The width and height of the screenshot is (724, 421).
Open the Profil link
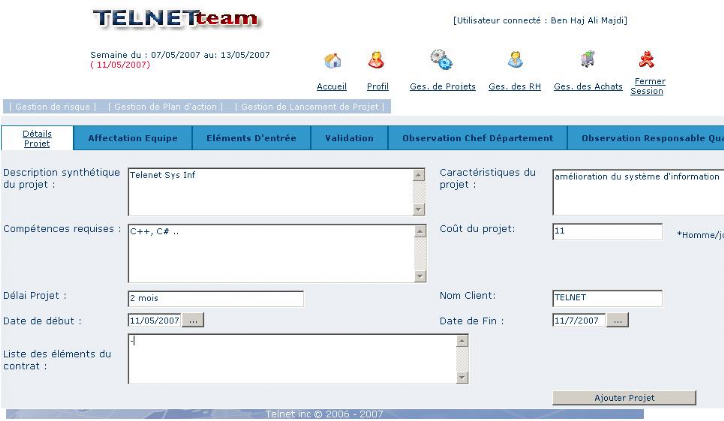[x=378, y=86]
